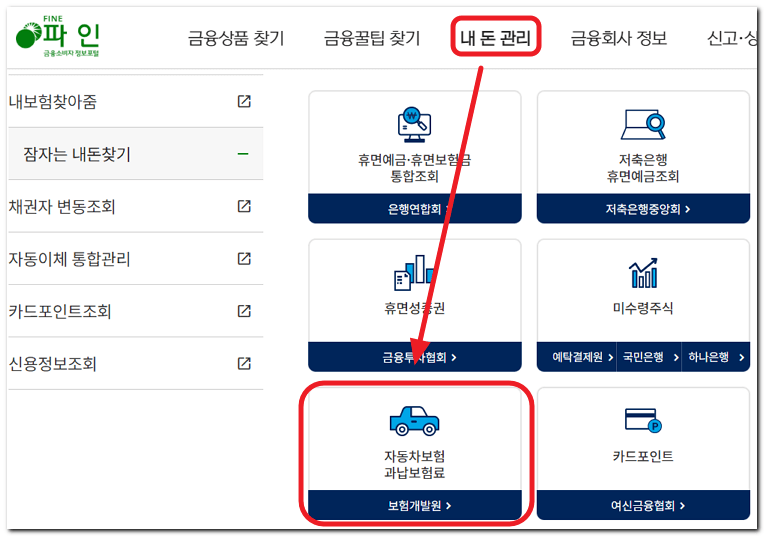764x536 pixels.
Task: Open the 금융꿀팁 찾기 menu
Action: coord(372,38)
